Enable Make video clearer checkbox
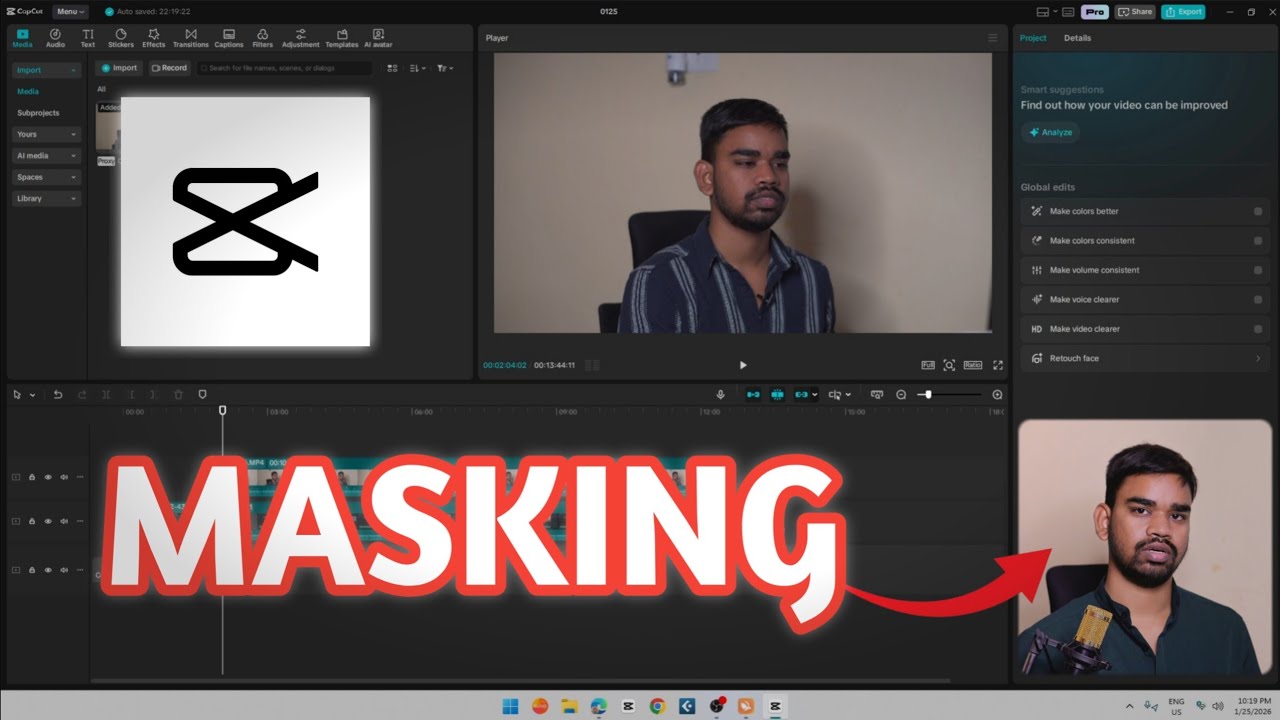Image resolution: width=1280 pixels, height=720 pixels. pos(1258,329)
